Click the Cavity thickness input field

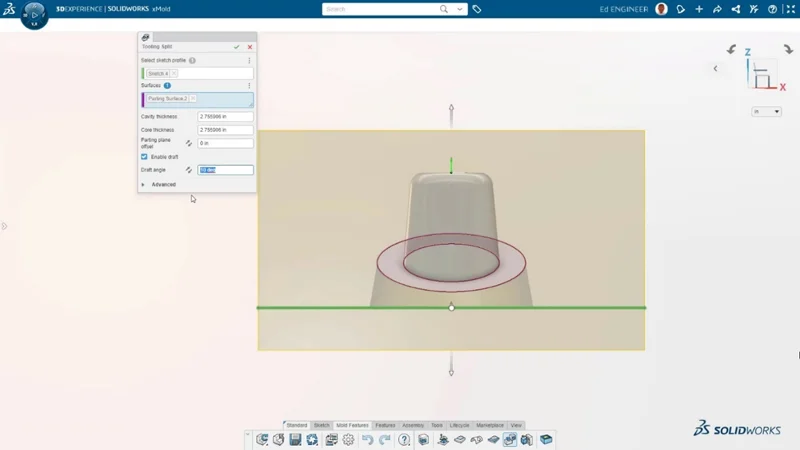[225, 117]
